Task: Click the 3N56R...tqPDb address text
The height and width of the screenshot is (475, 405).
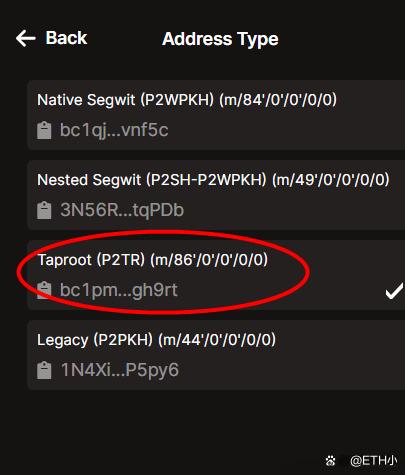Action: point(122,210)
